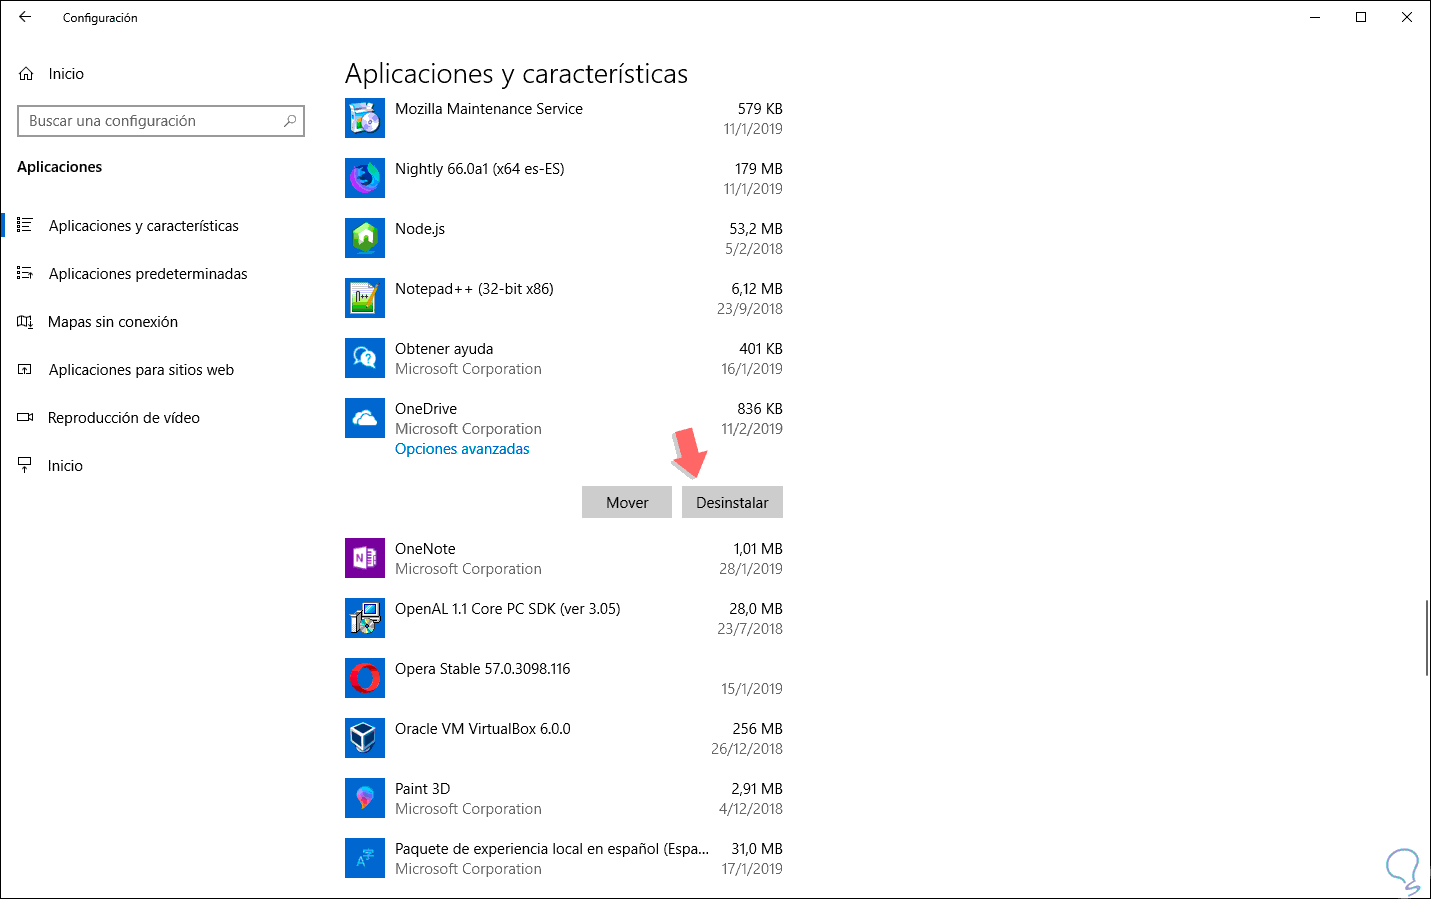Viewport: 1431px width, 899px height.
Task: Click the vertical scrollbar thumb
Action: point(1426,638)
